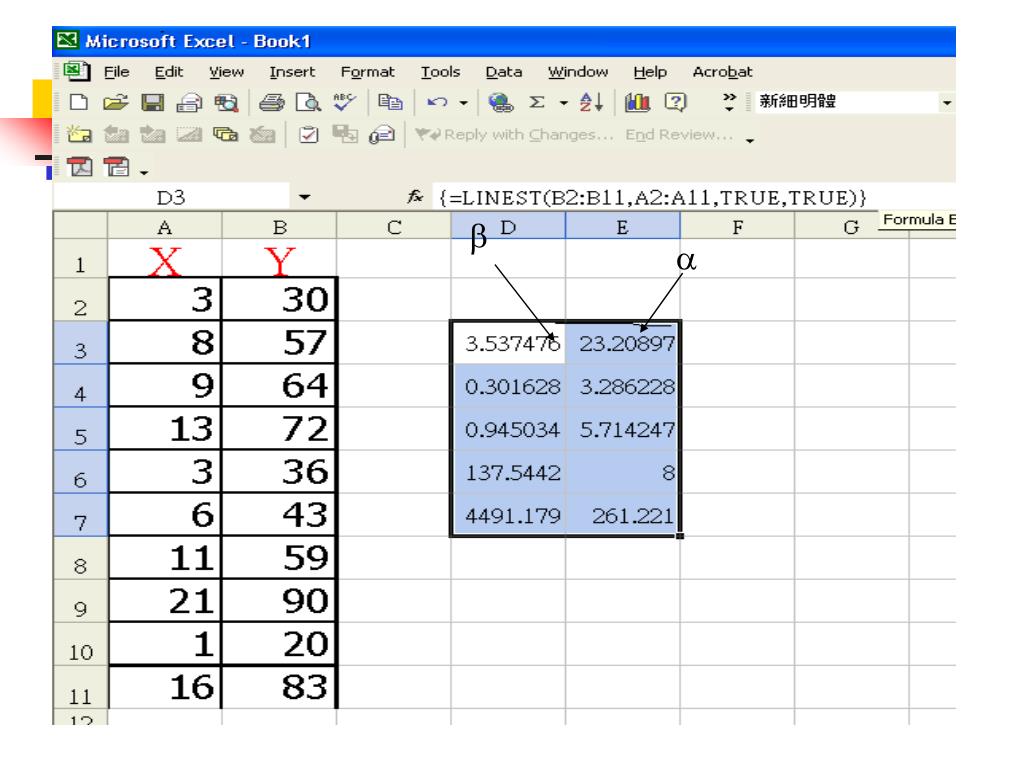Click the Sort Ascending icon
Viewport: 1024px width, 768px height.
click(591, 103)
